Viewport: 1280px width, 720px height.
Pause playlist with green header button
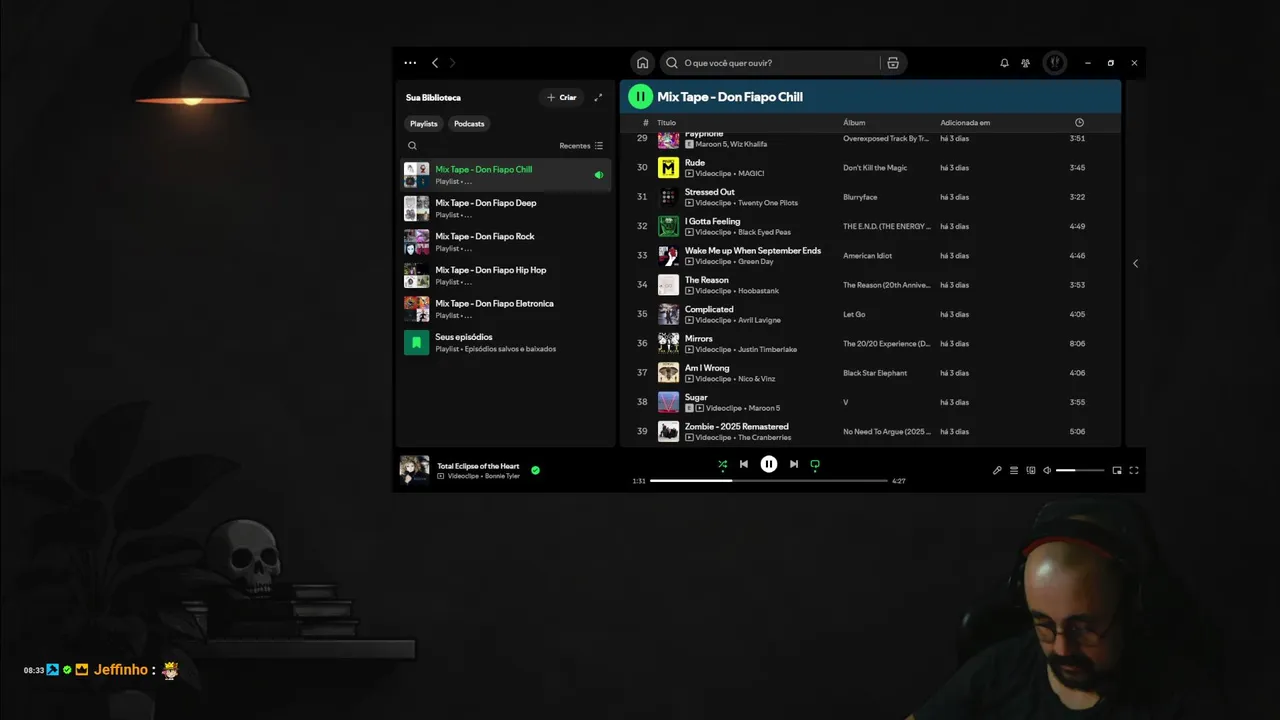click(640, 97)
